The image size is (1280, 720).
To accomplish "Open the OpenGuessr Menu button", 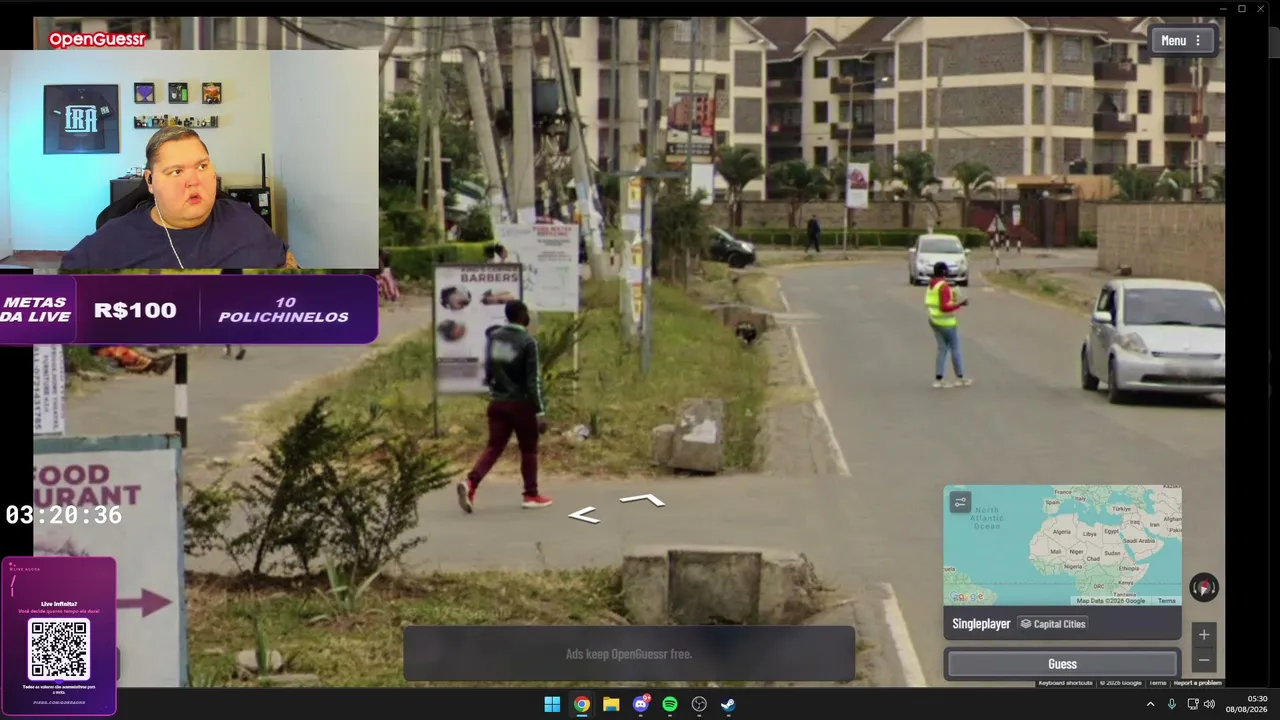I will click(1182, 40).
